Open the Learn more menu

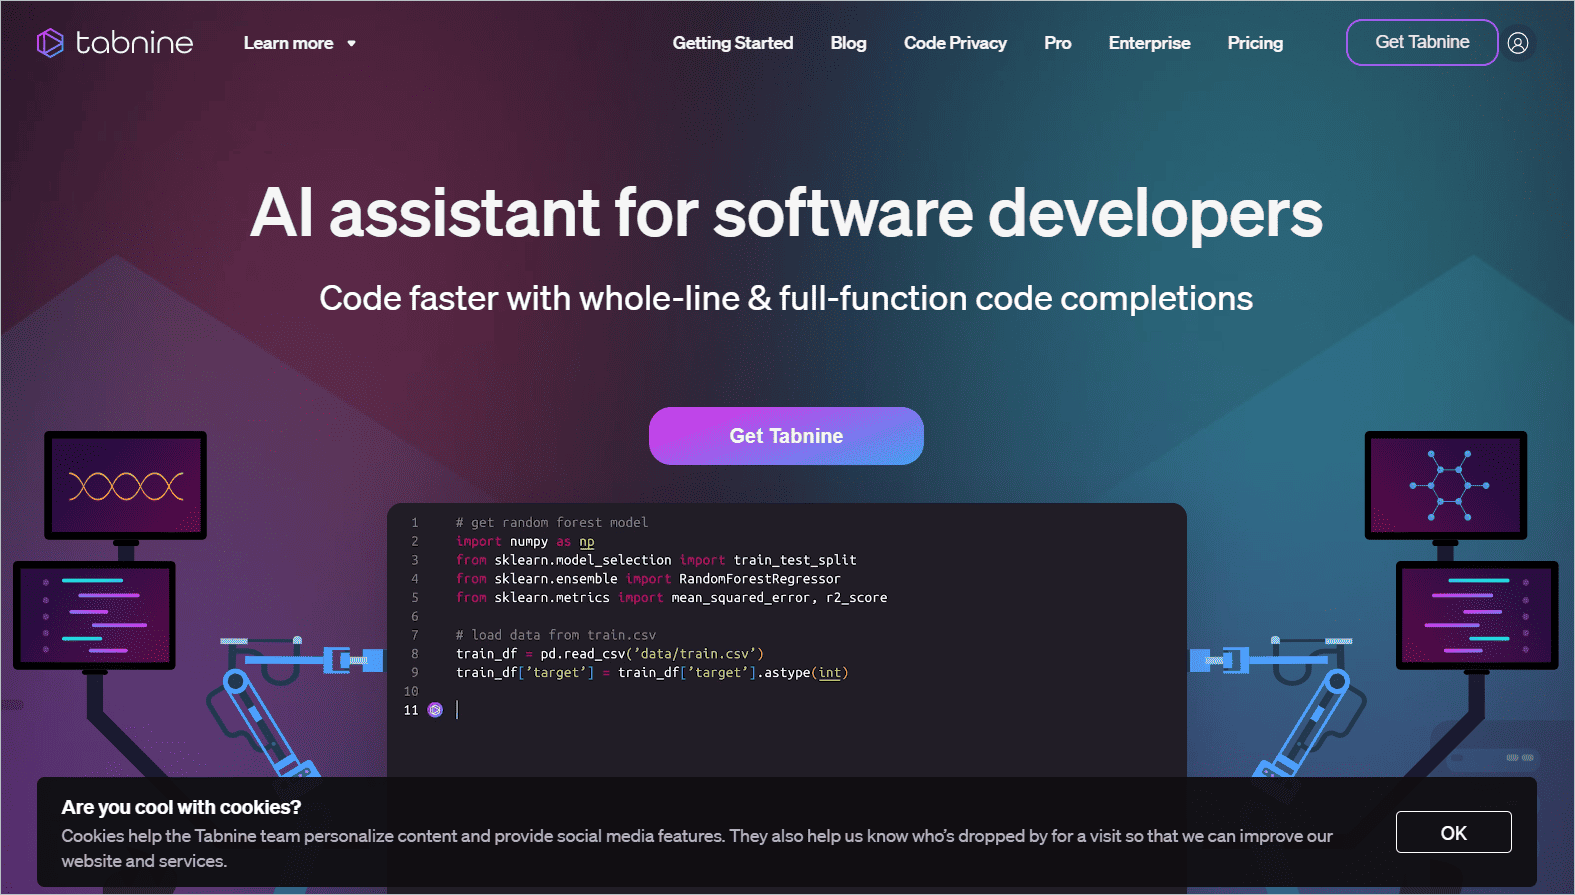click(288, 43)
